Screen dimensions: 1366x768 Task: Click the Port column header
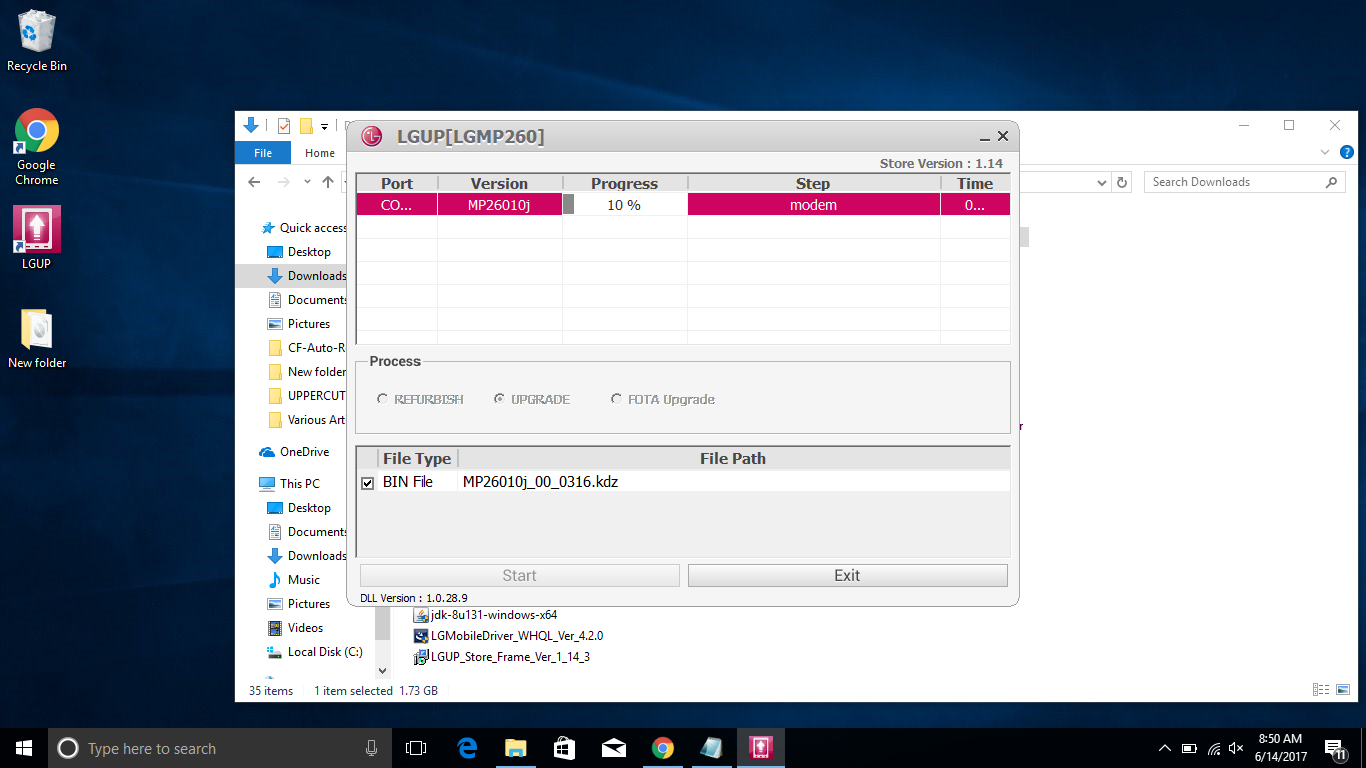397,183
